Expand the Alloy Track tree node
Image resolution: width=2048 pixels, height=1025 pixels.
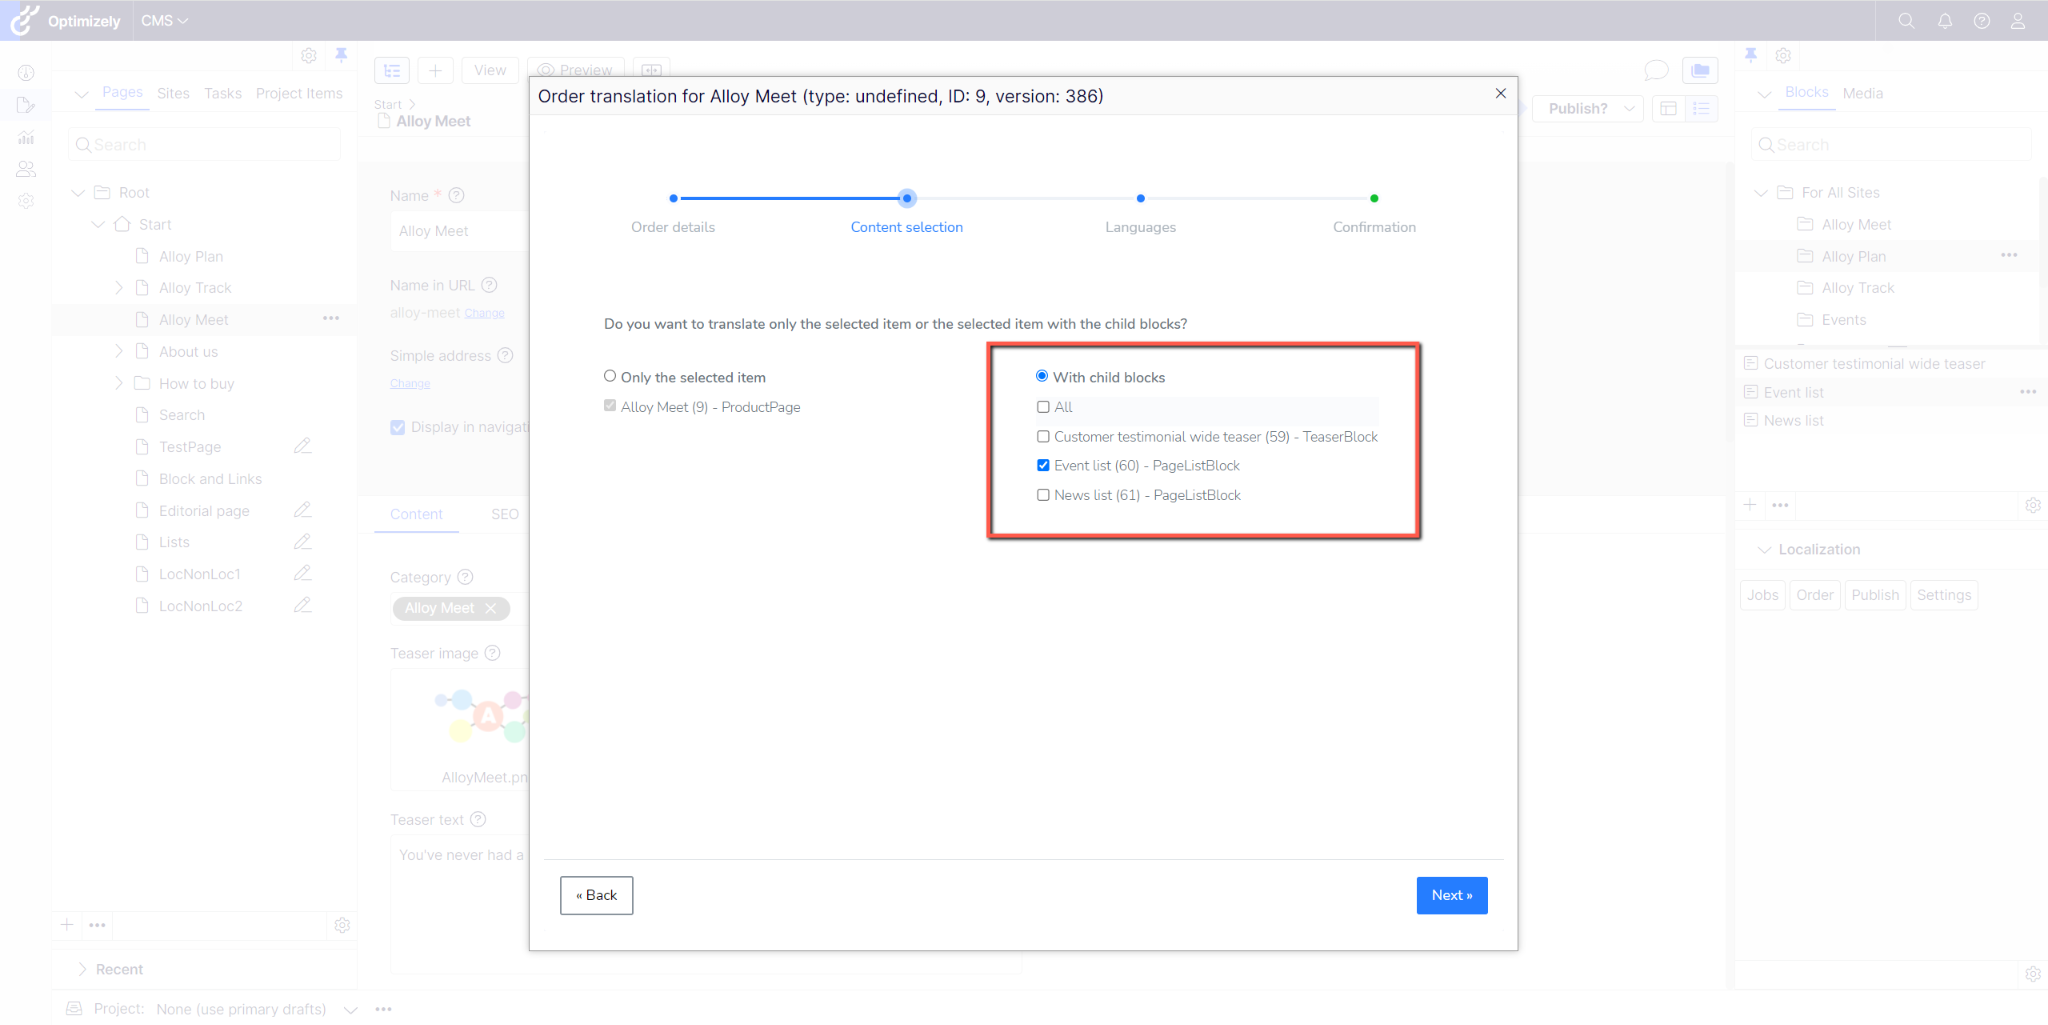click(119, 287)
